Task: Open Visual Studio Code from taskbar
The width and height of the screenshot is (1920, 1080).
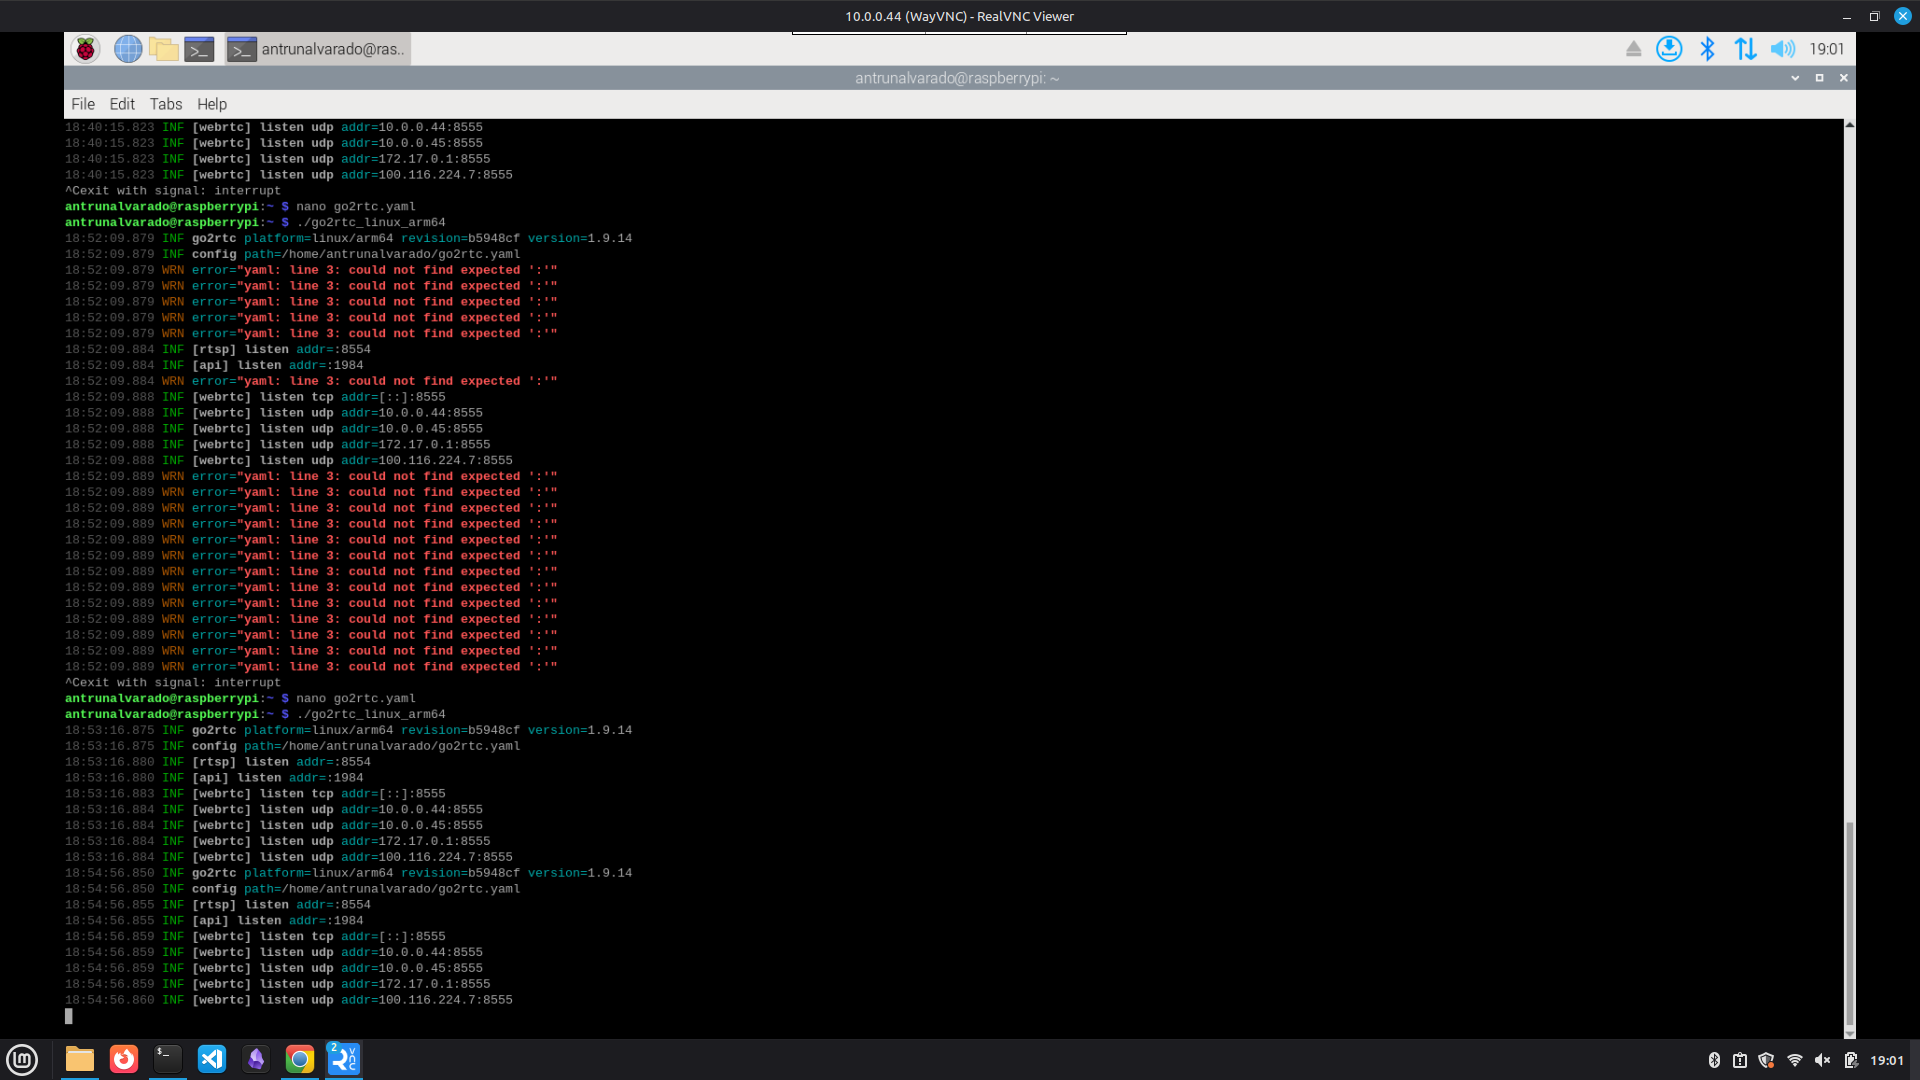Action: 212,1059
